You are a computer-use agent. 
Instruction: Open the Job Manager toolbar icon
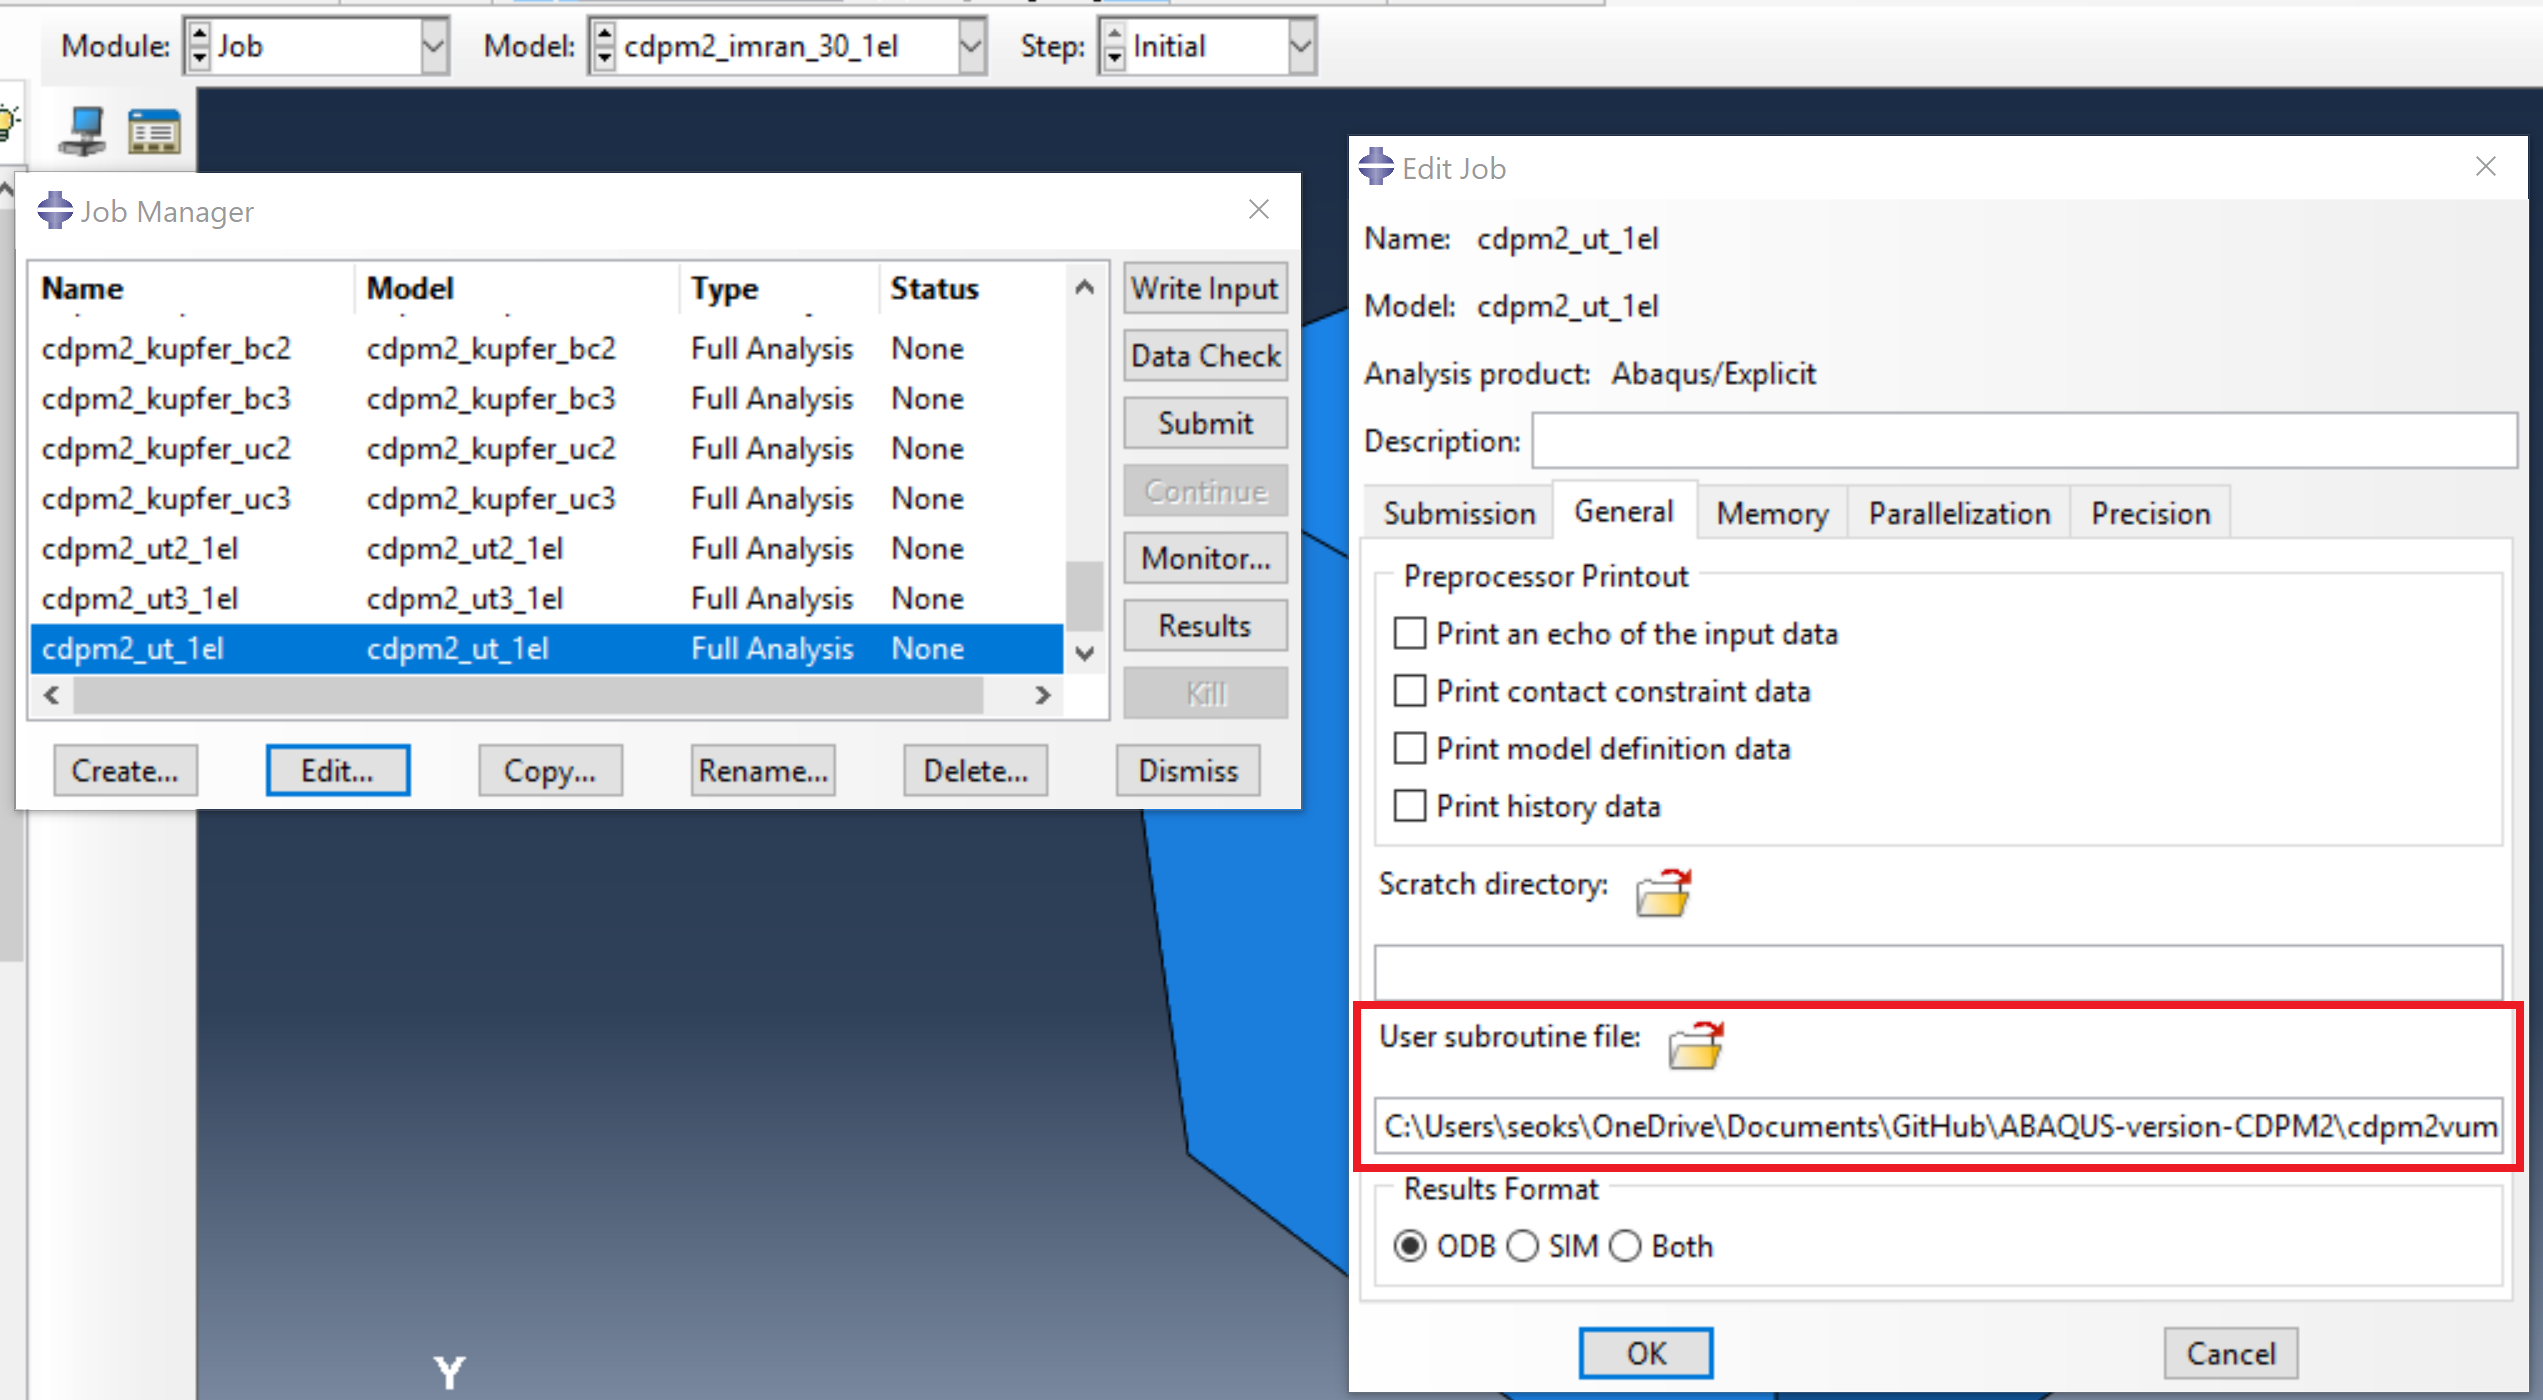(154, 131)
